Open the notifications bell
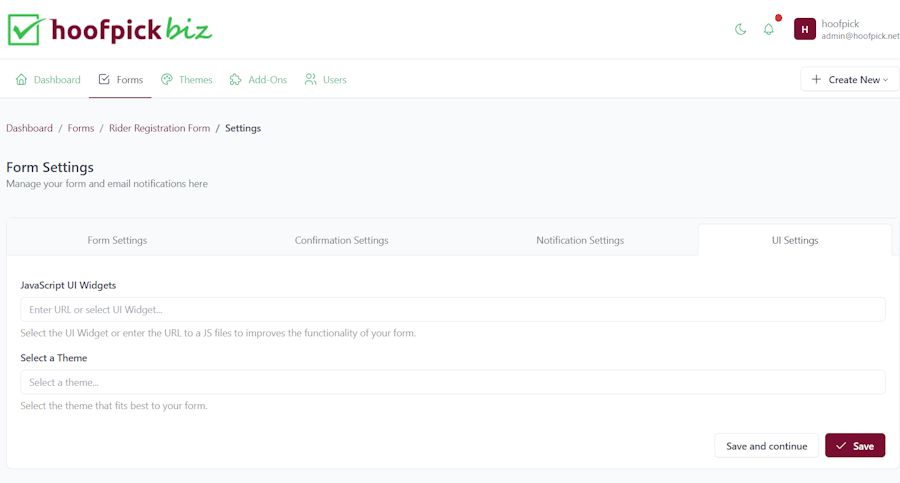This screenshot has width=900, height=483. tap(769, 29)
